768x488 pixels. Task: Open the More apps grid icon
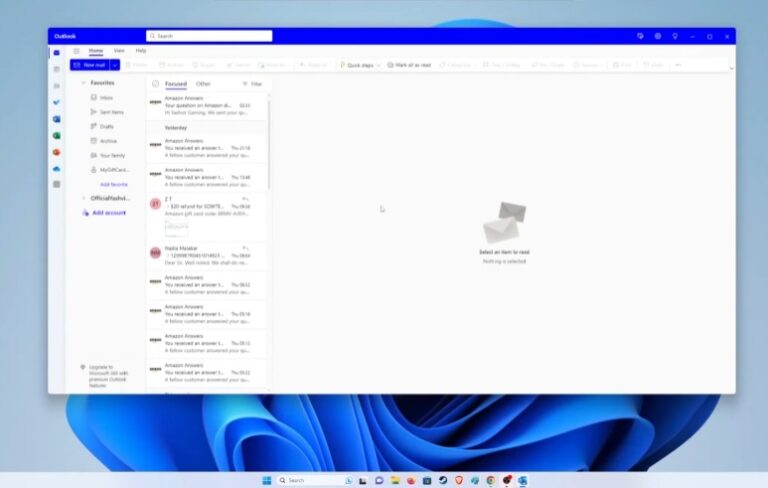(x=57, y=184)
